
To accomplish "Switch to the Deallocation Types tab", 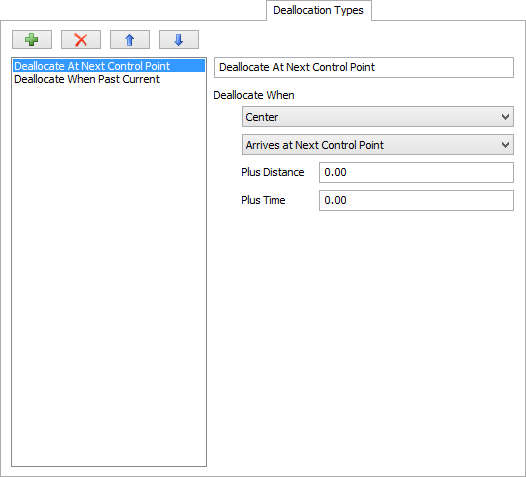I will (319, 10).
